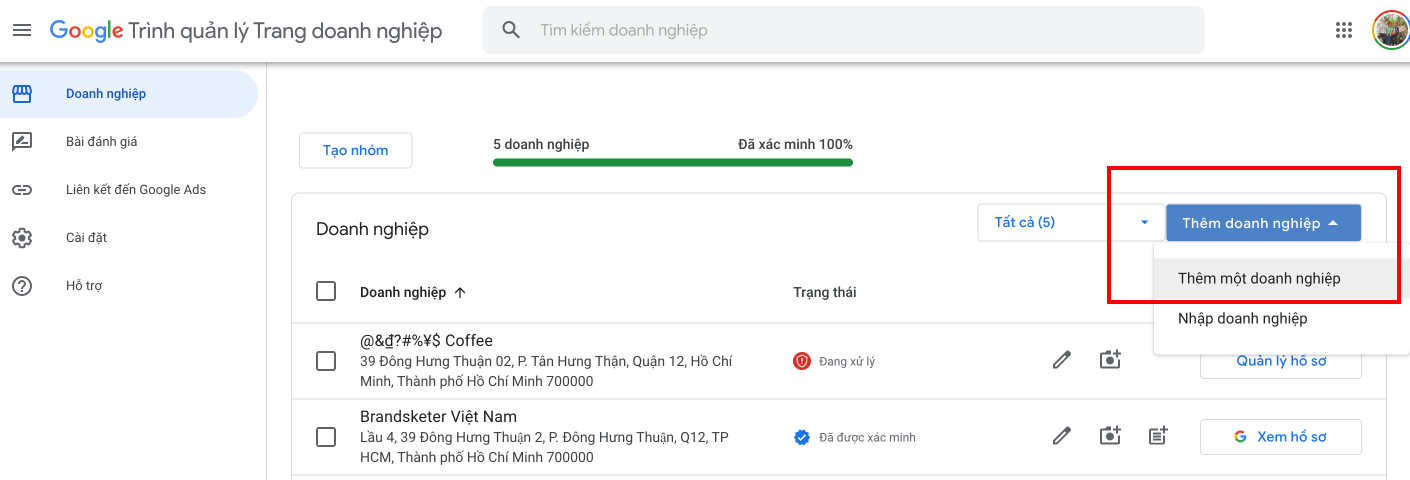Image resolution: width=1410 pixels, height=480 pixels.
Task: Add photo to the @&₫?#%¥$ Coffee listing
Action: pos(1110,360)
